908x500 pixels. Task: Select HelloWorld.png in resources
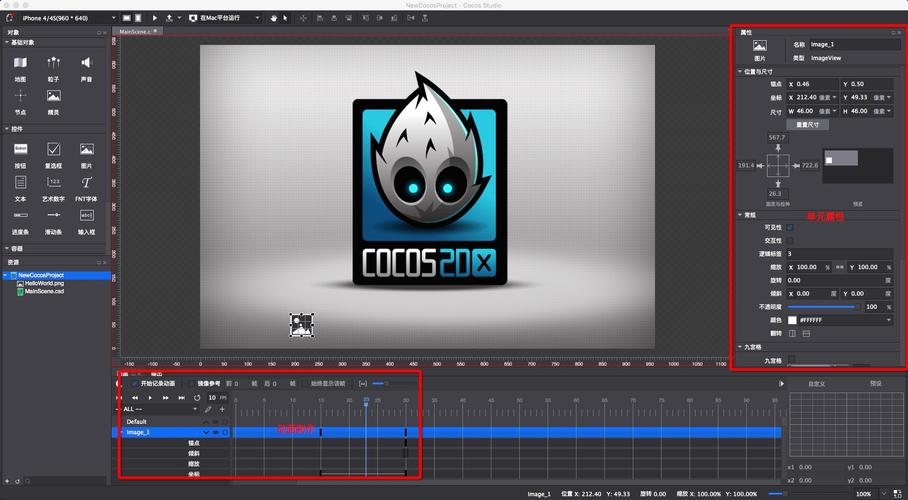pyautogui.click(x=44, y=284)
